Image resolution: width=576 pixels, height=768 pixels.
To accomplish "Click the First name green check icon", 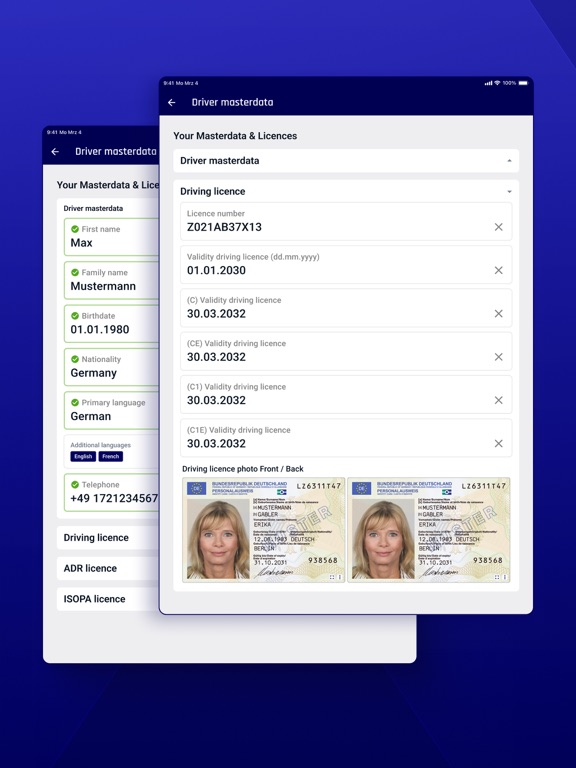I will point(75,229).
